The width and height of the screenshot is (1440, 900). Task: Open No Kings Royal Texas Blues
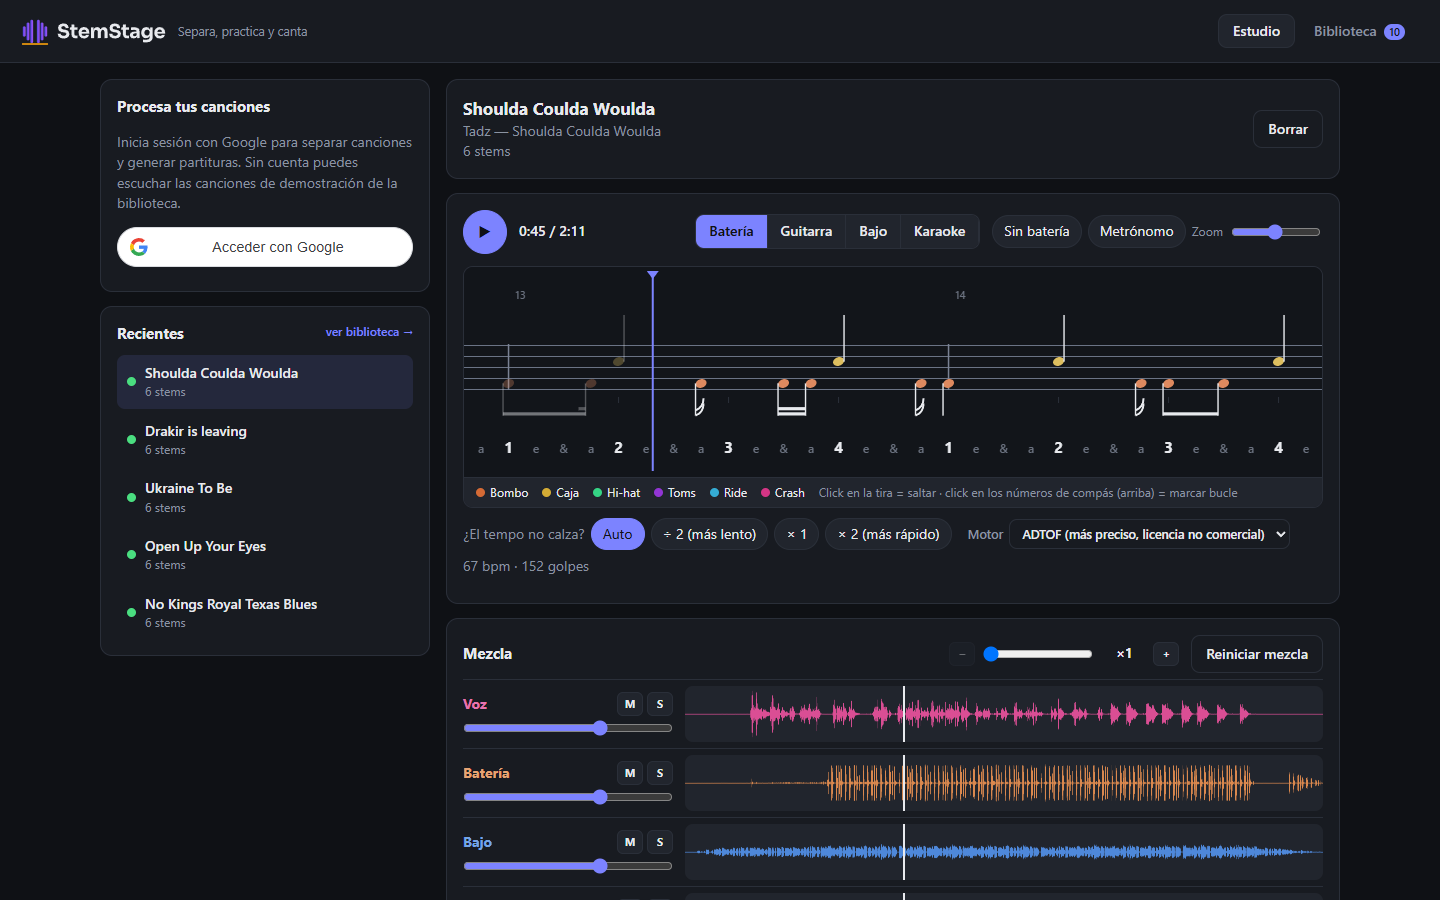265,613
